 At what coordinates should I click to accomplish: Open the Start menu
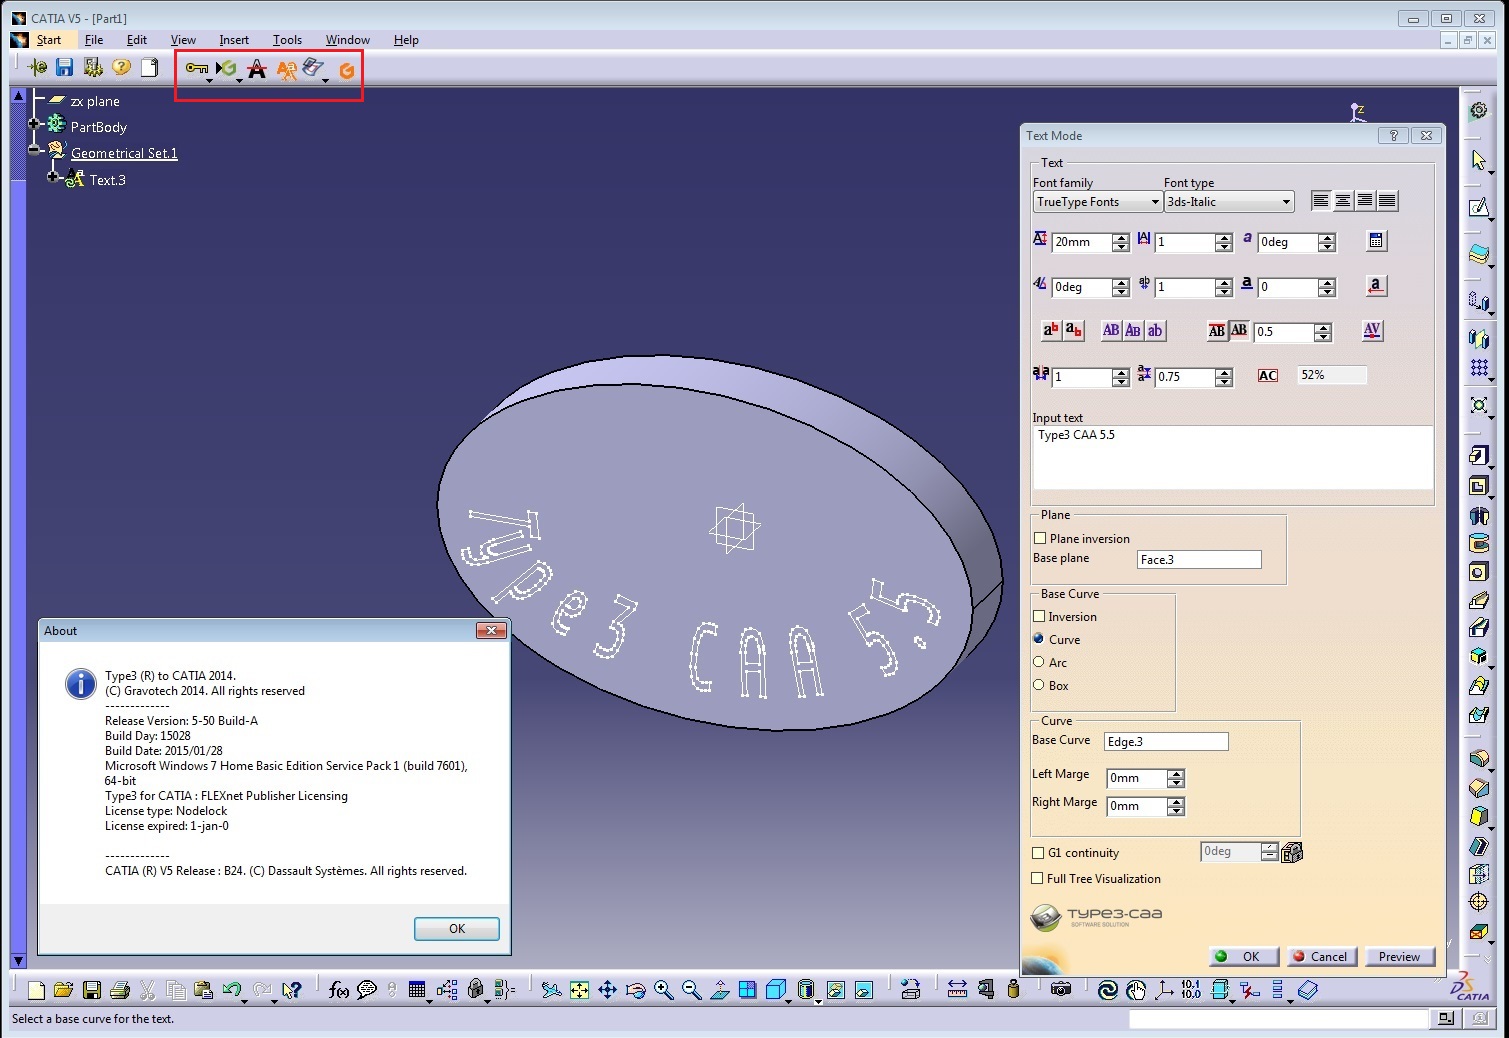pyautogui.click(x=49, y=40)
